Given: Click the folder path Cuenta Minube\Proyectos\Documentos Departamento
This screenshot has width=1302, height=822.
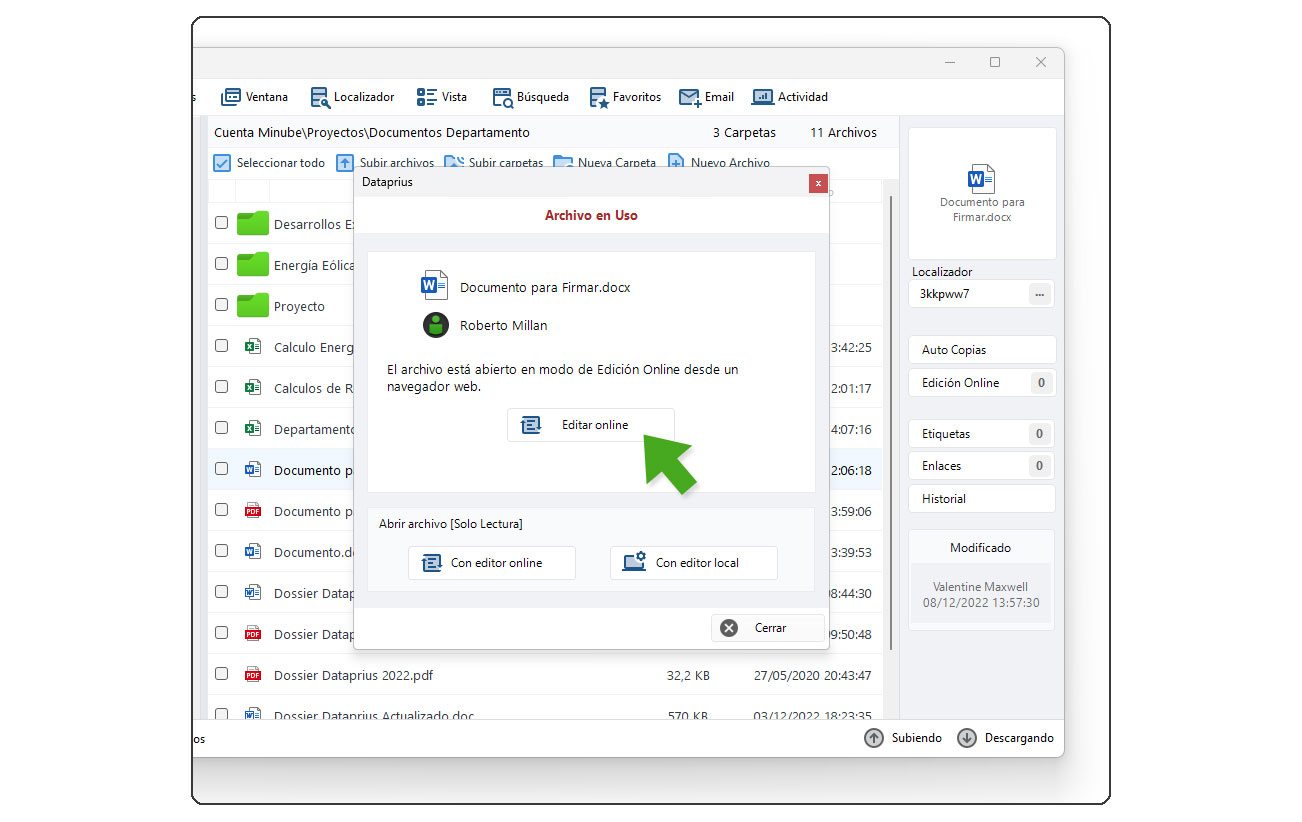Looking at the screenshot, I should (372, 132).
